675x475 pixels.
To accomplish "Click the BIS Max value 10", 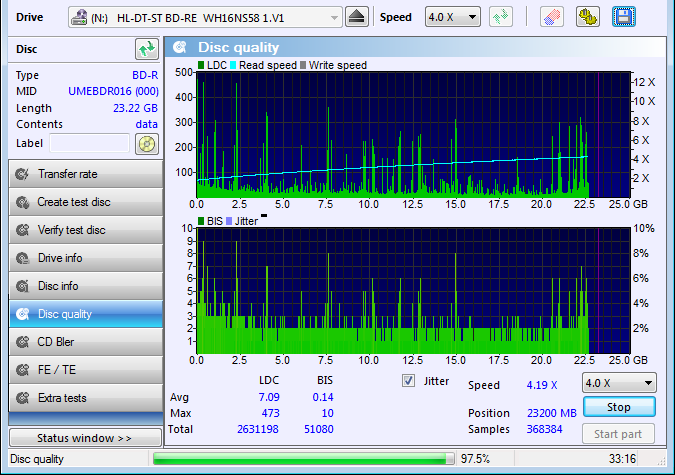I will pos(327,413).
